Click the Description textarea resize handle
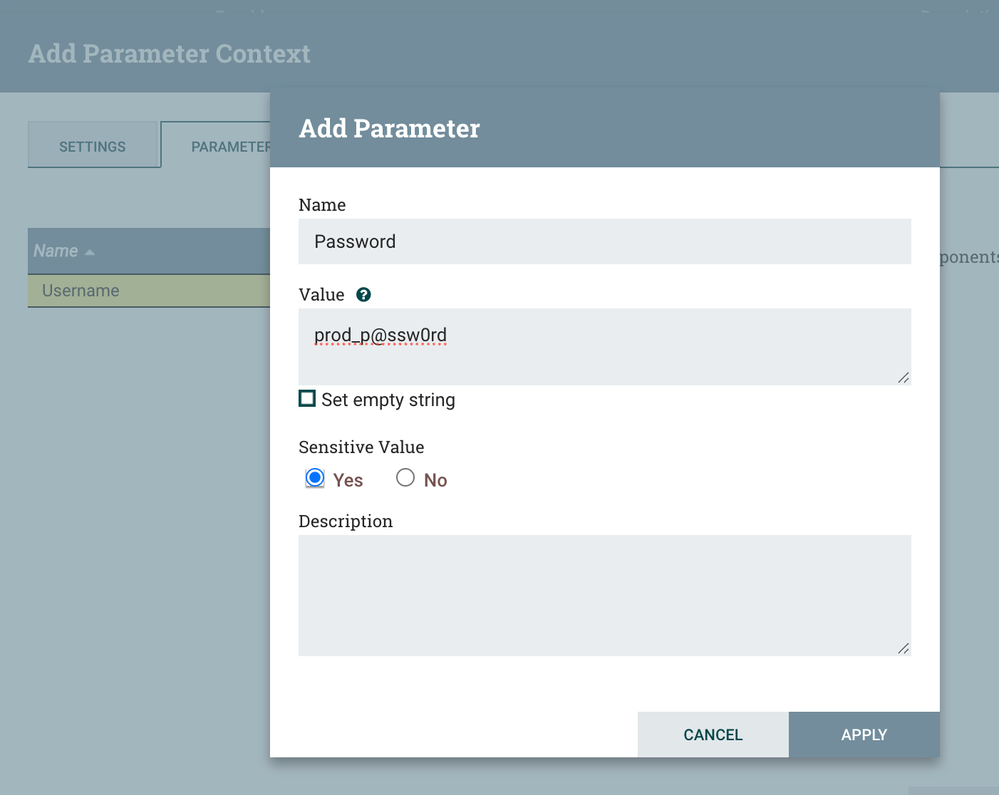999x795 pixels. 903,648
